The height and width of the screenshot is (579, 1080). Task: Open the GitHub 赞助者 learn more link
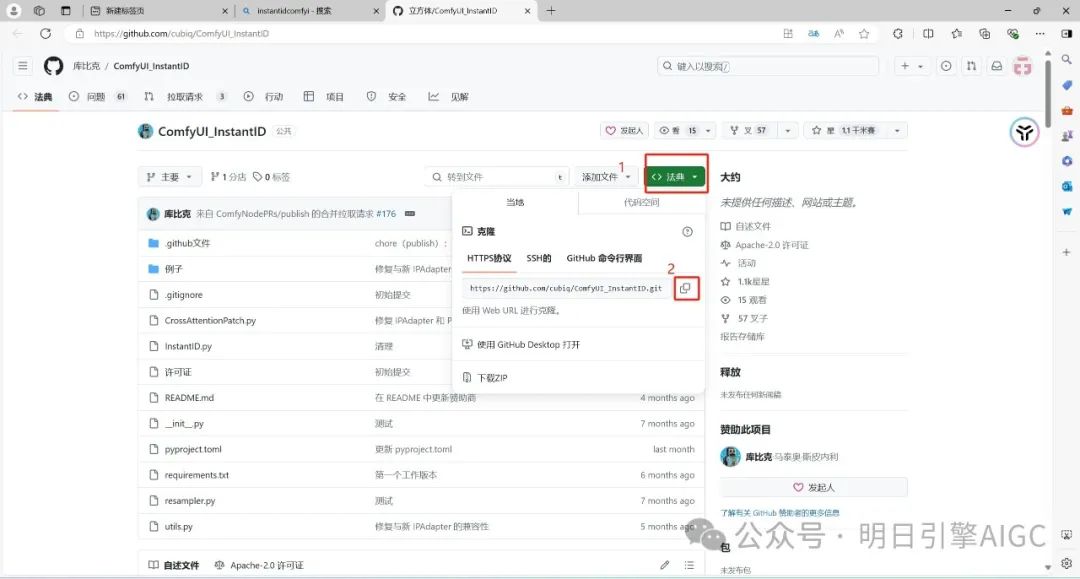[780, 513]
